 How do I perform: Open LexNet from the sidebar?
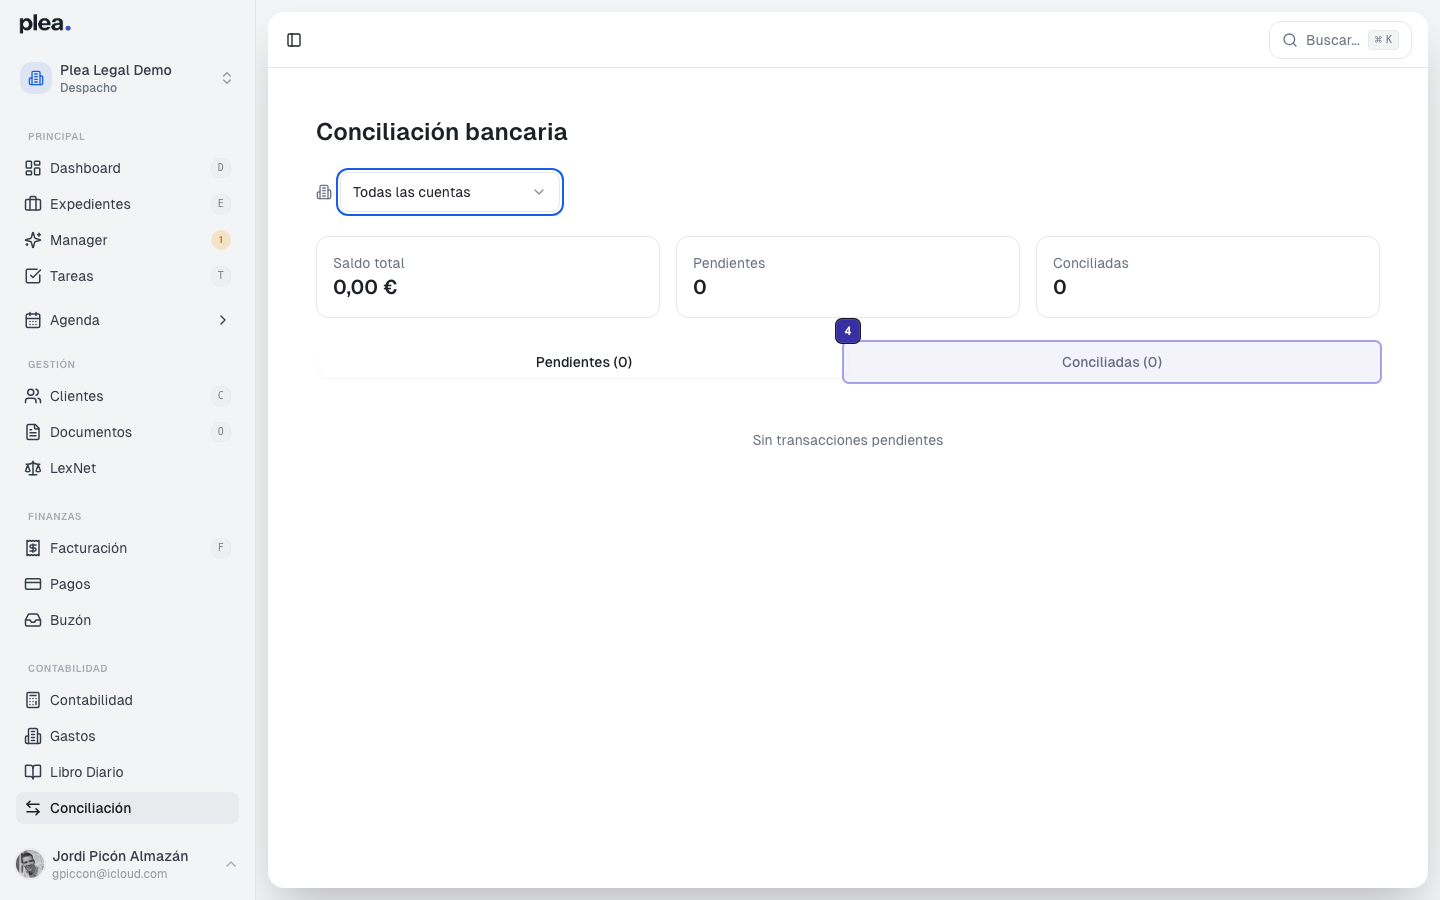128,468
